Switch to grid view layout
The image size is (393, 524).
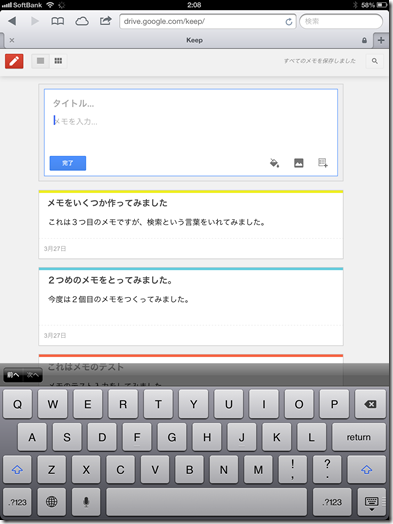click(x=58, y=61)
